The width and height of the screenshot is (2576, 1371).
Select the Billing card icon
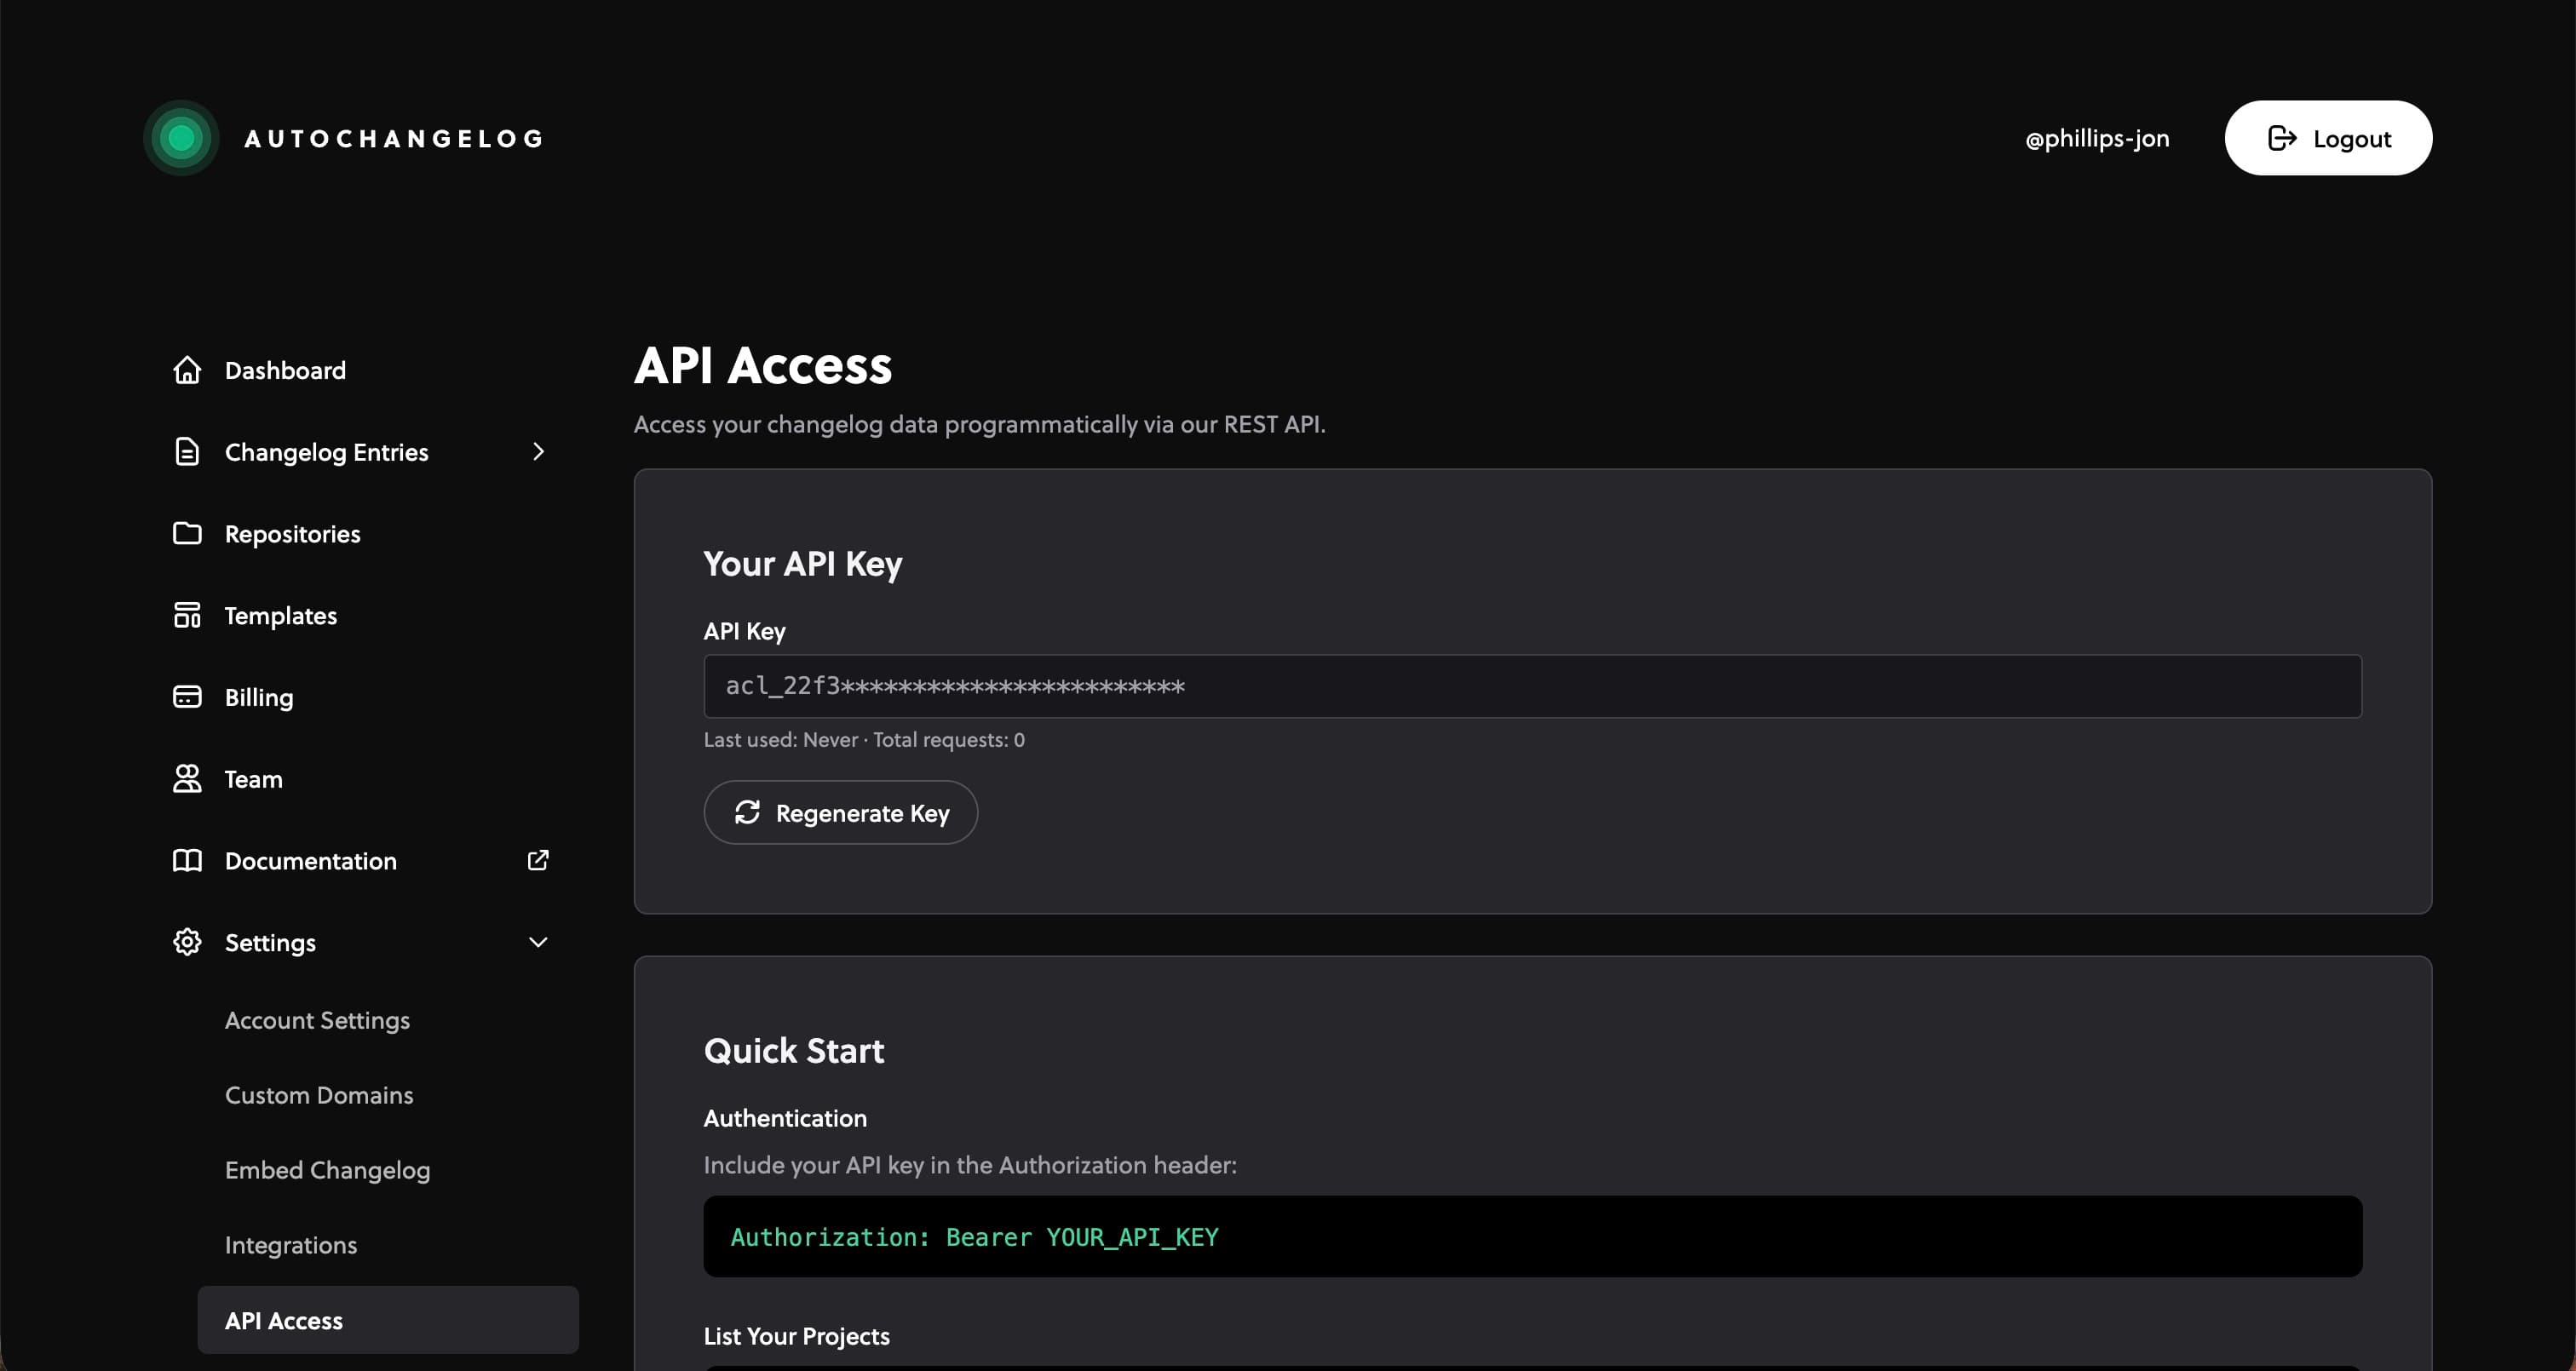[x=187, y=696]
